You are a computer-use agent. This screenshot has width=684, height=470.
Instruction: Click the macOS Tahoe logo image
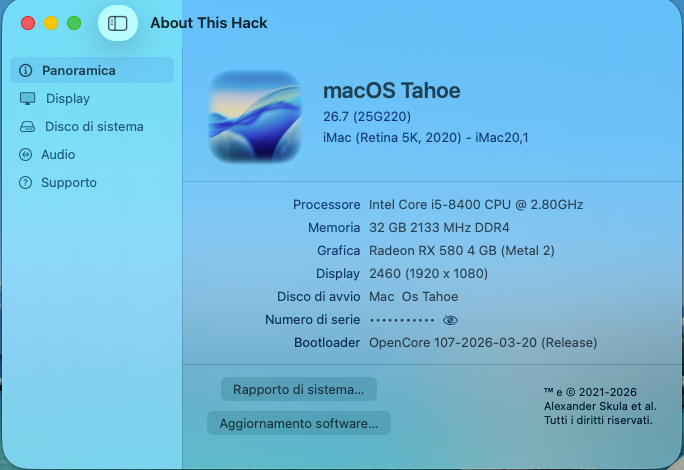coord(255,117)
